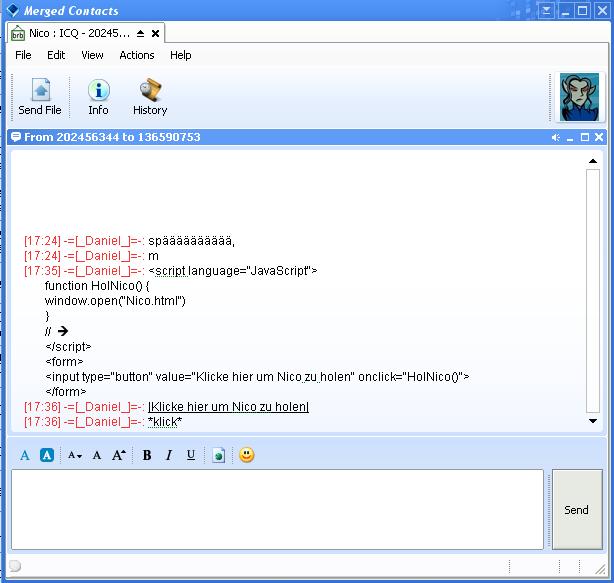614x583 pixels.
Task: Close the Nico conversation tab
Action: coord(155,34)
